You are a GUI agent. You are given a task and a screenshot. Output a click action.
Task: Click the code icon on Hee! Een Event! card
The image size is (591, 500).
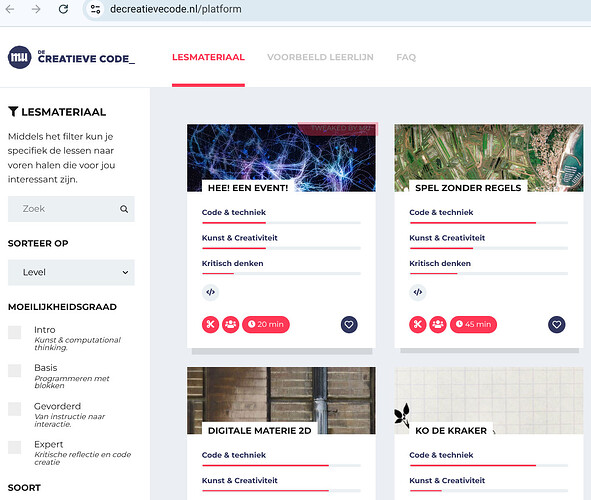coord(210,292)
